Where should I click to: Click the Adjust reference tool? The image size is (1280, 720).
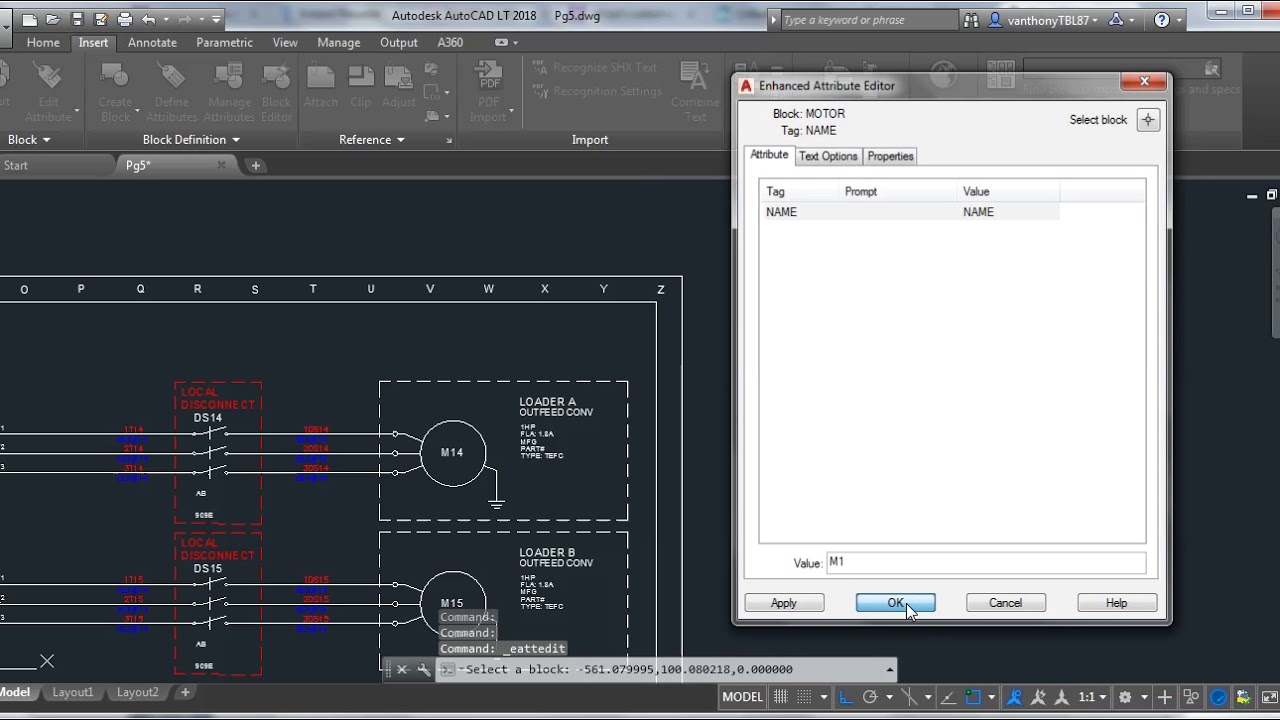click(x=399, y=88)
